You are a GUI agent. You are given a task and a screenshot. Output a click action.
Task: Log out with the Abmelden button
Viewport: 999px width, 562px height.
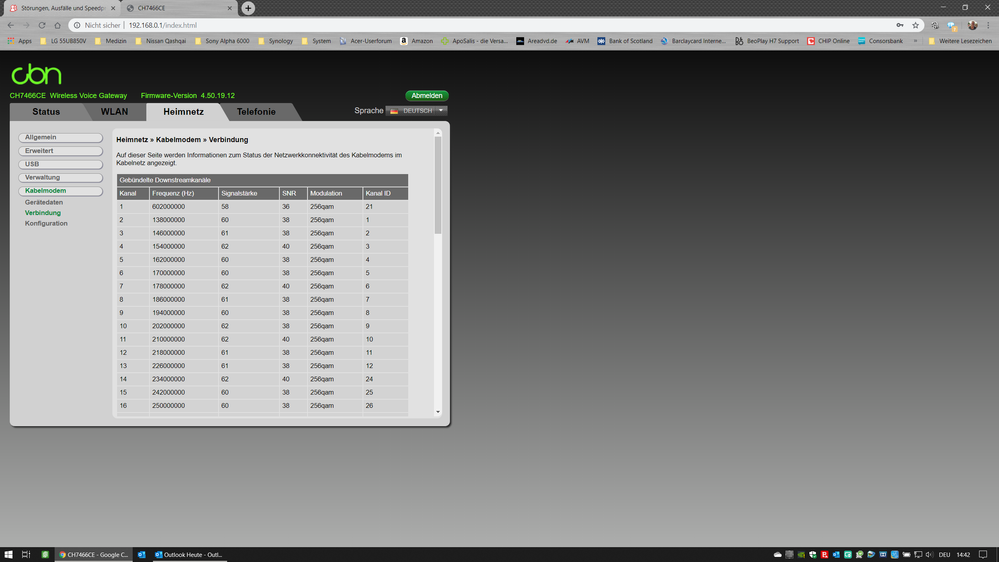coord(426,96)
